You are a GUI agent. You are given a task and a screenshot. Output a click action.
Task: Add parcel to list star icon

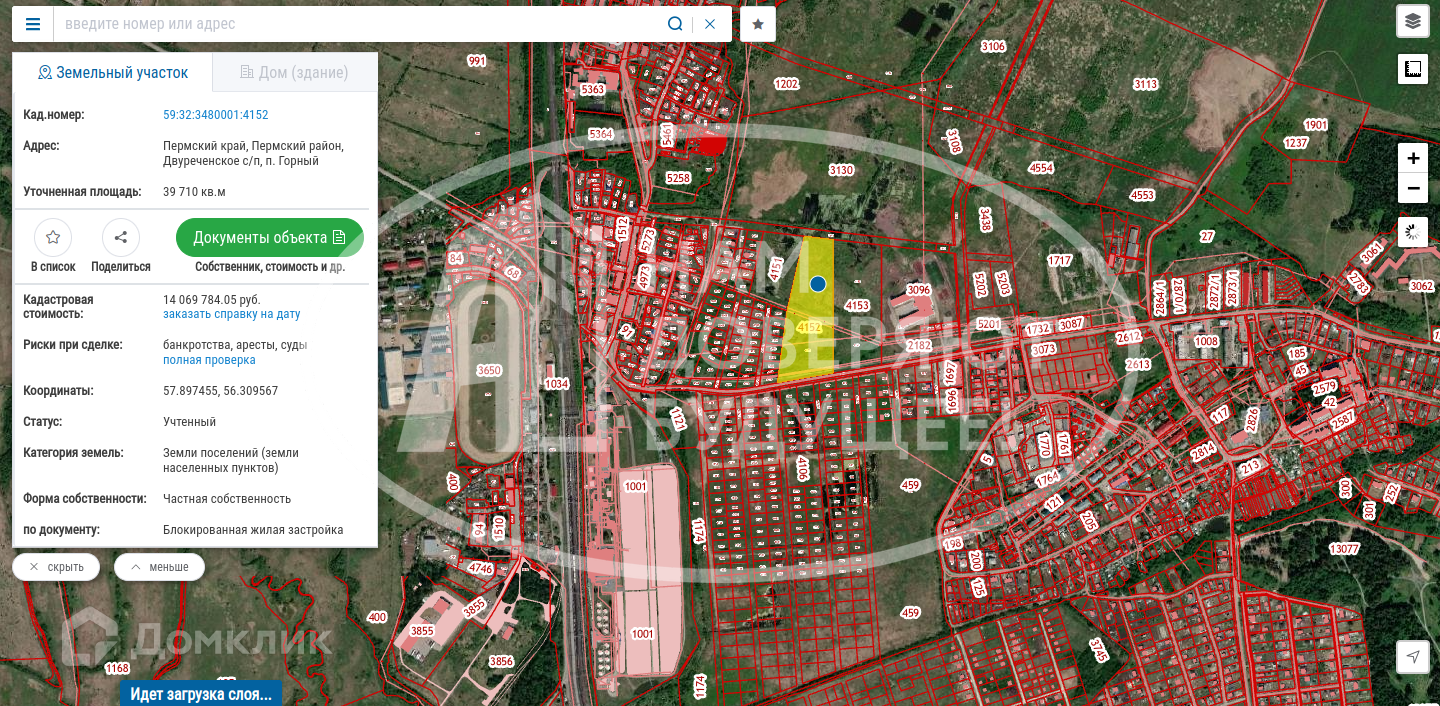pos(53,237)
